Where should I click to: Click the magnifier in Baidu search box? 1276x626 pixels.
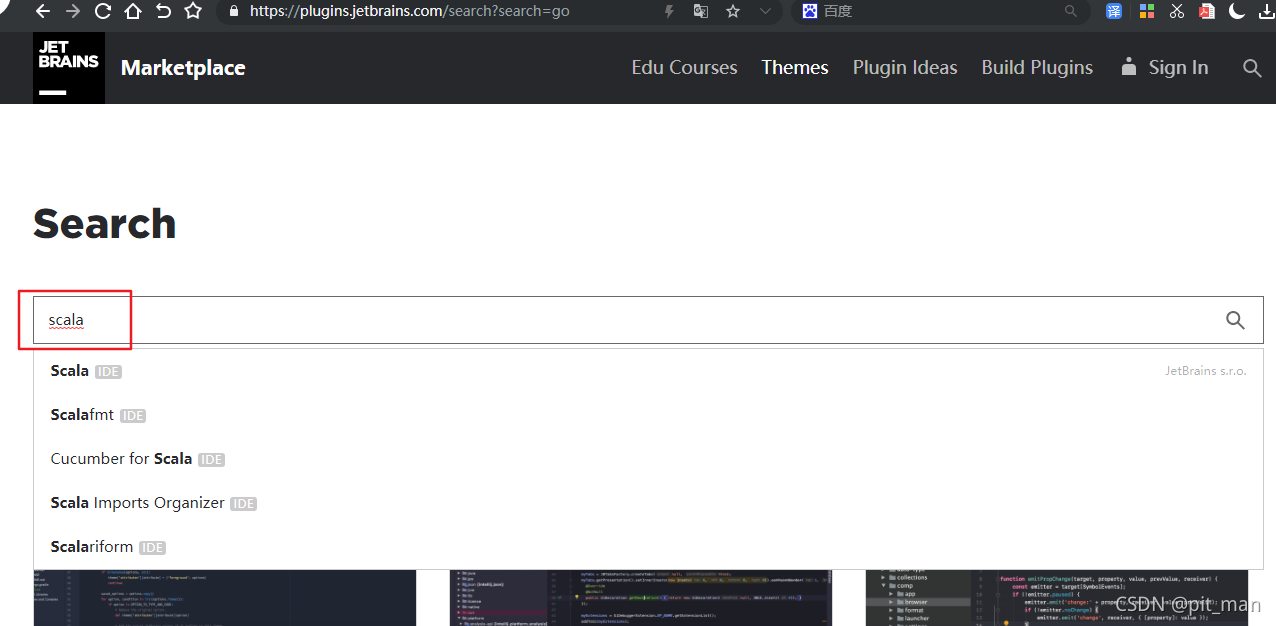pos(1071,12)
